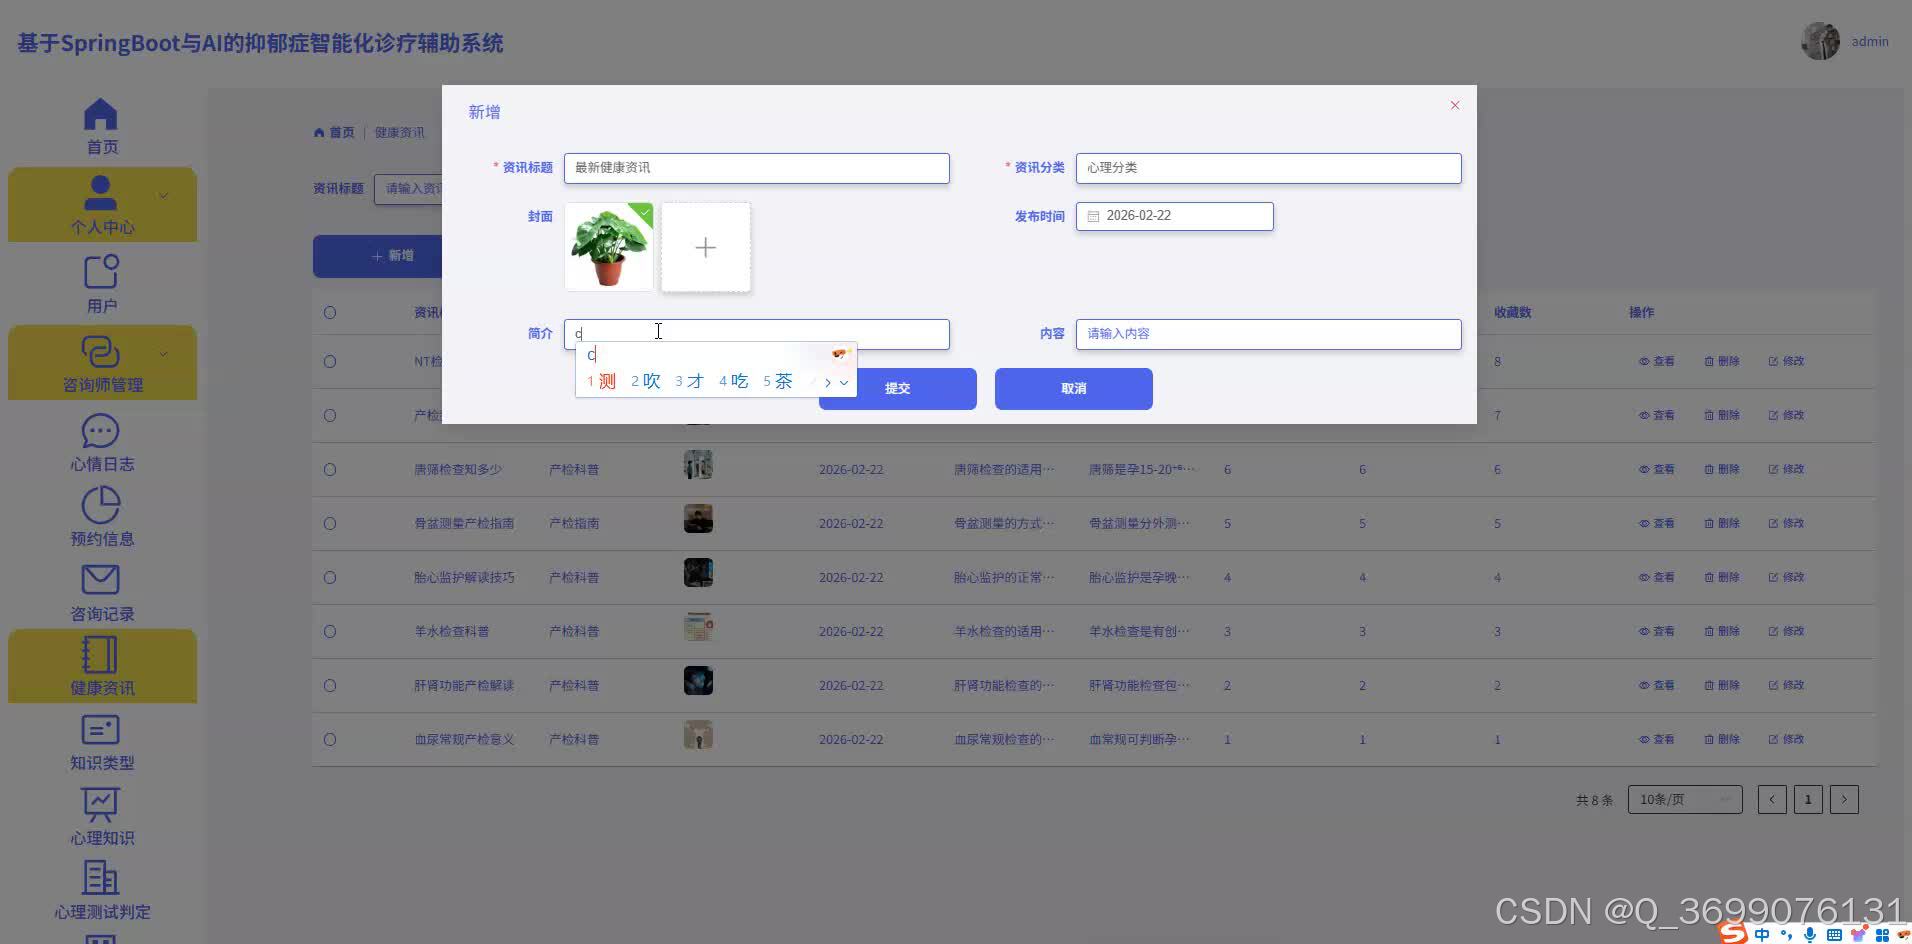This screenshot has width=1912, height=944.
Task: Click the plus tile to upload cover
Action: point(706,248)
